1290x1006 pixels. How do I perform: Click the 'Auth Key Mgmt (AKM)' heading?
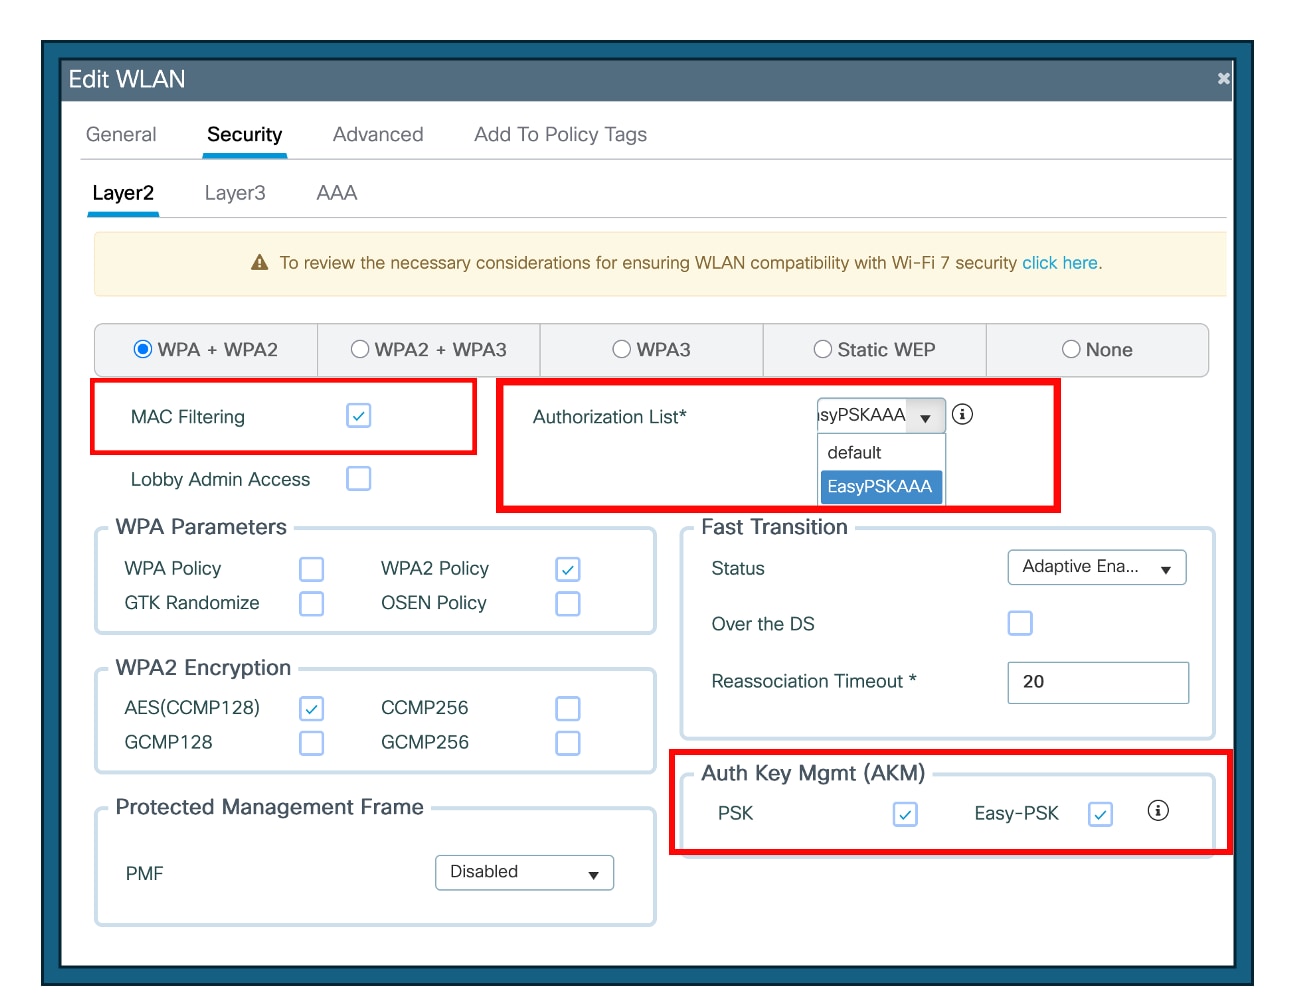[813, 773]
